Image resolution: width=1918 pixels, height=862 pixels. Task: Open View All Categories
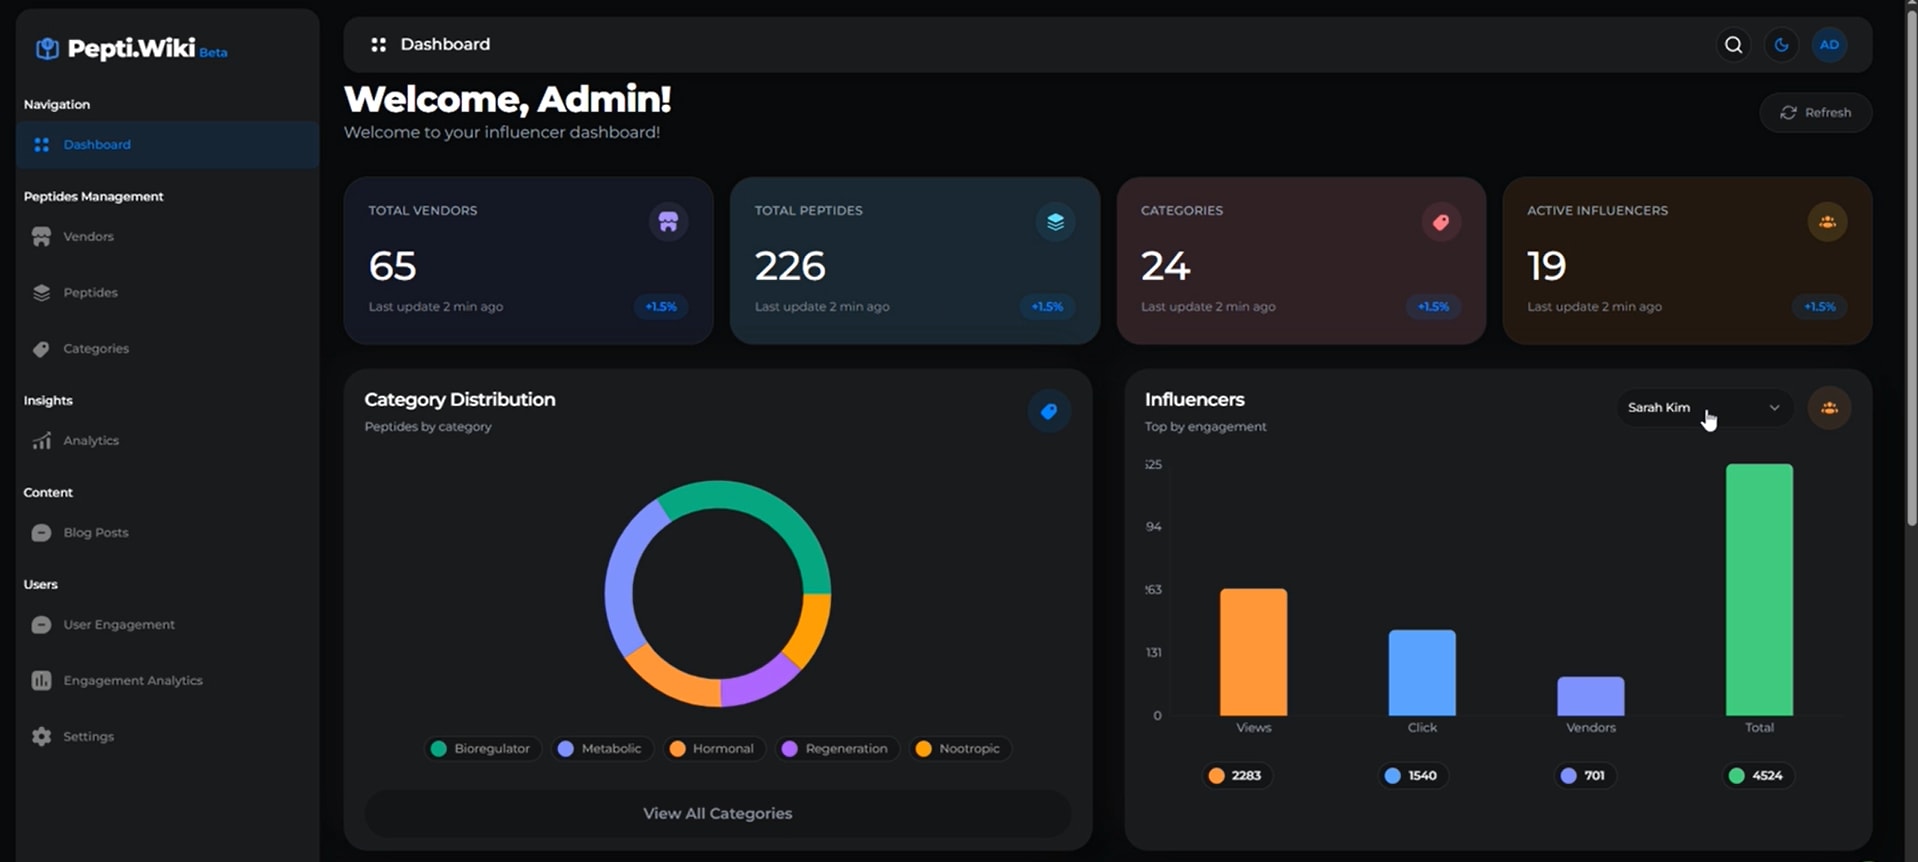point(717,814)
